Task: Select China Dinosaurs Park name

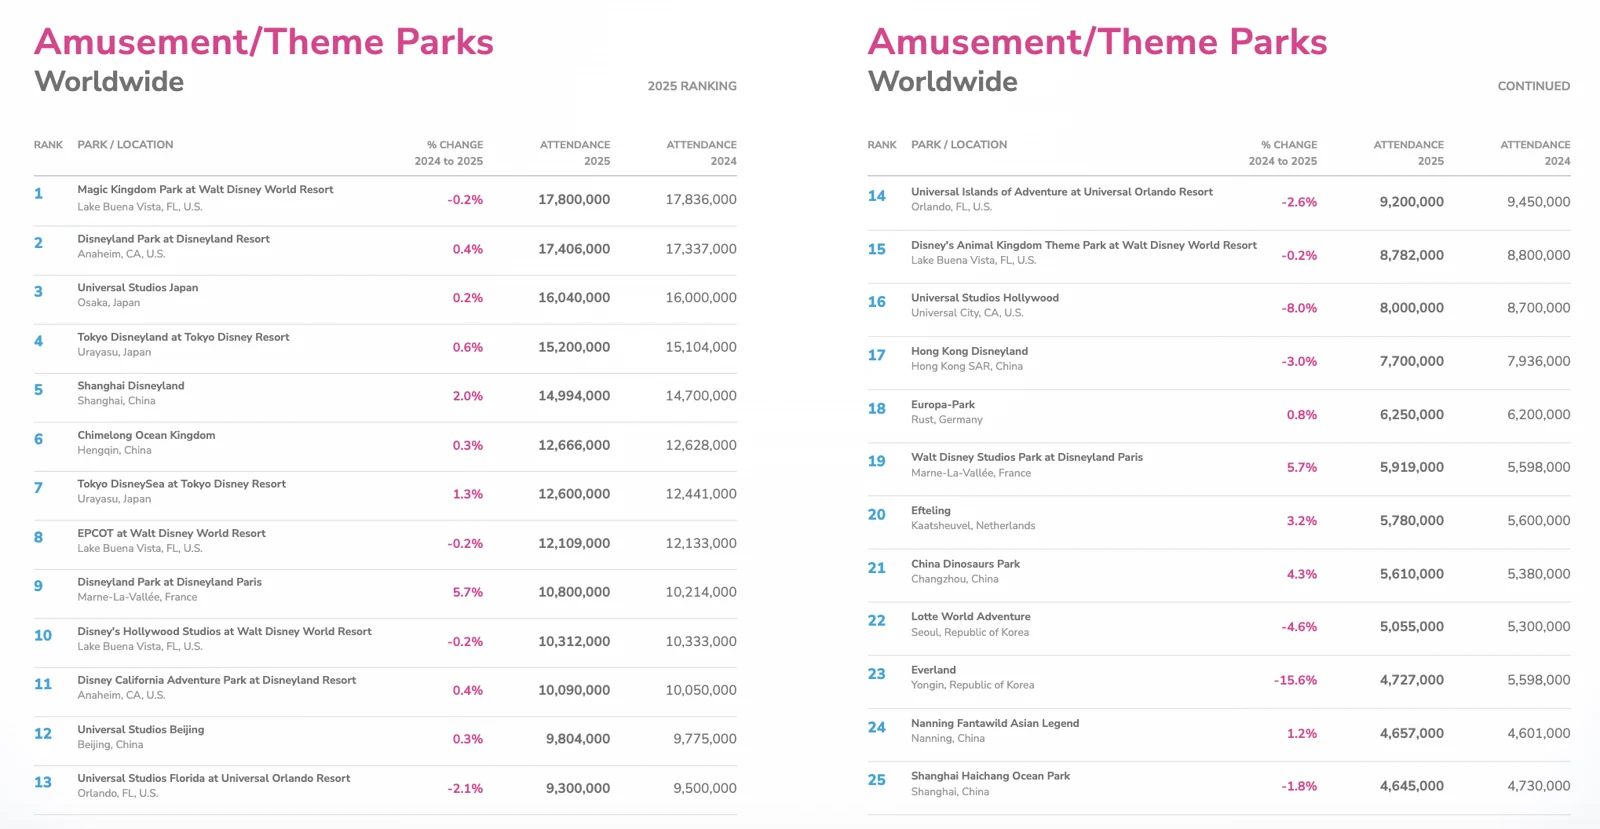Action: pyautogui.click(x=965, y=563)
